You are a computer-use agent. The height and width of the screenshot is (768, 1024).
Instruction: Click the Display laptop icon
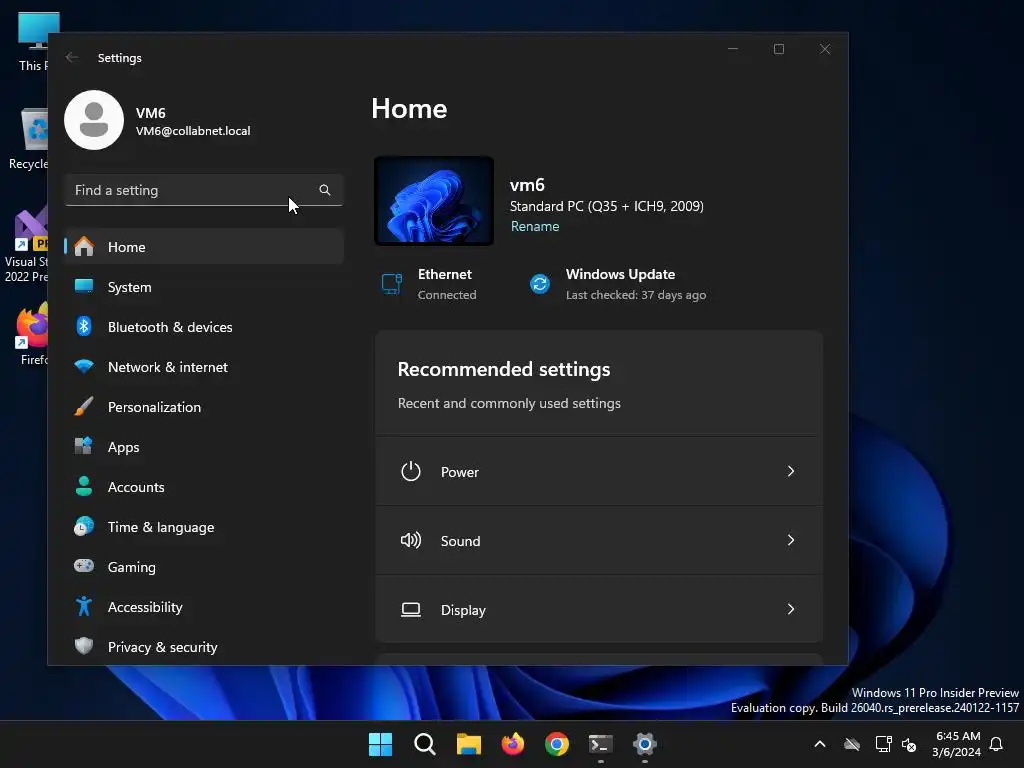click(411, 610)
